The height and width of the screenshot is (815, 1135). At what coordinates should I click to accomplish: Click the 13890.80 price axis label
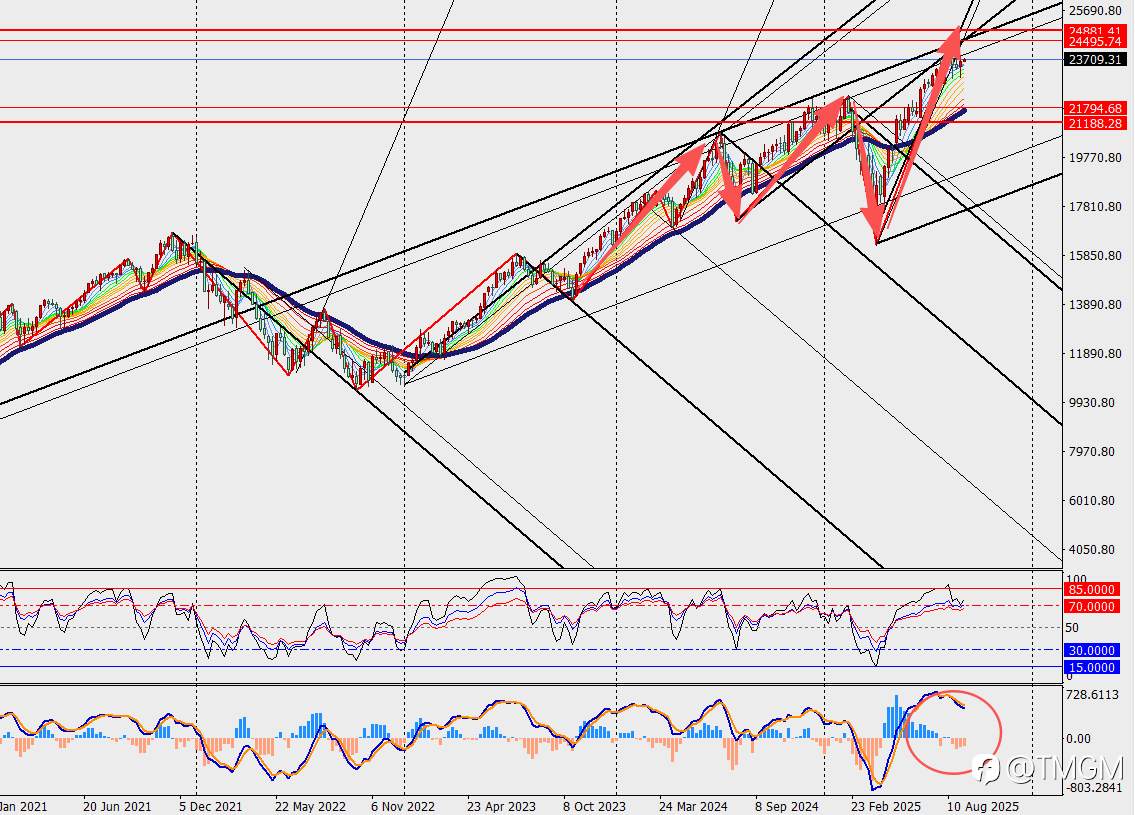[1095, 305]
